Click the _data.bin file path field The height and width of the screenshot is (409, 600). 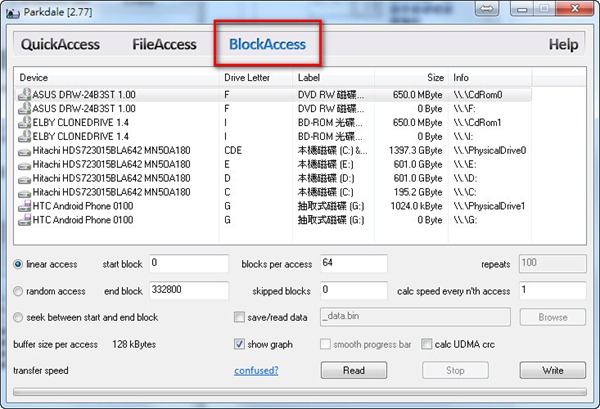[x=415, y=317]
